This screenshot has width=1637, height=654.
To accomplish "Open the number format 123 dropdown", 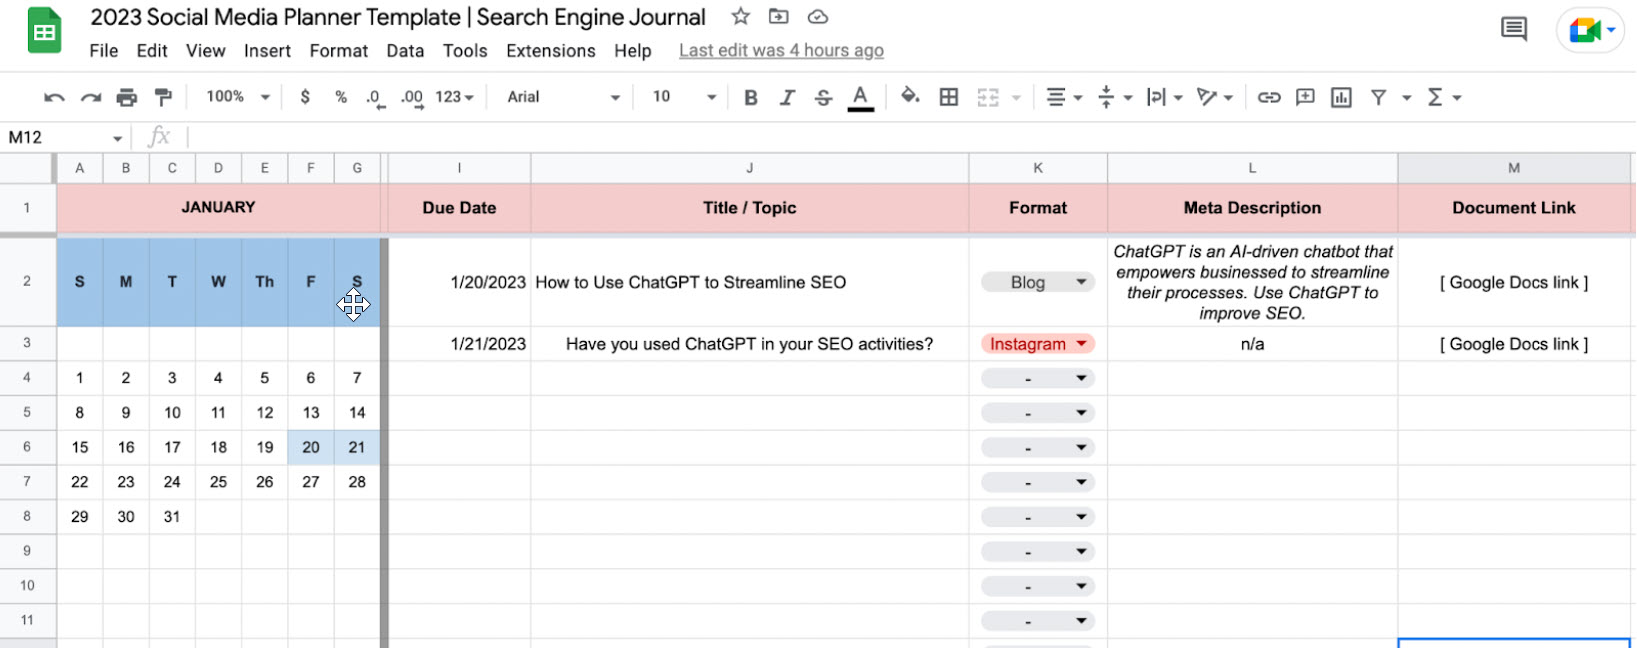I will [x=454, y=97].
